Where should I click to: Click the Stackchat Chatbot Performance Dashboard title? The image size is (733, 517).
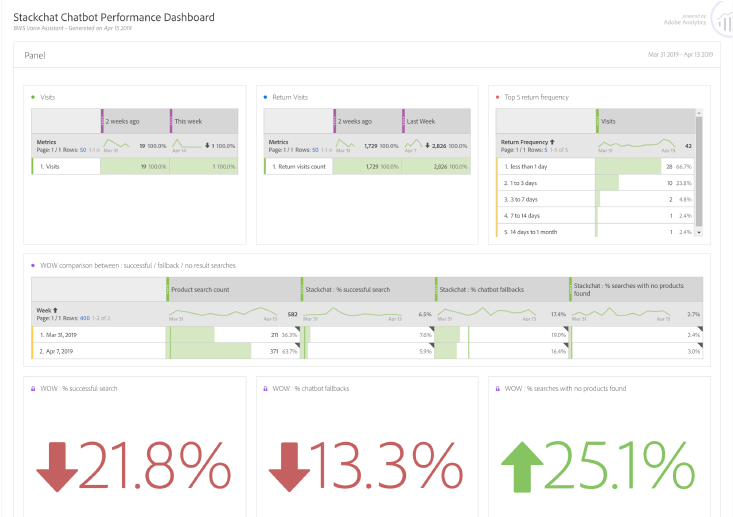click(114, 17)
